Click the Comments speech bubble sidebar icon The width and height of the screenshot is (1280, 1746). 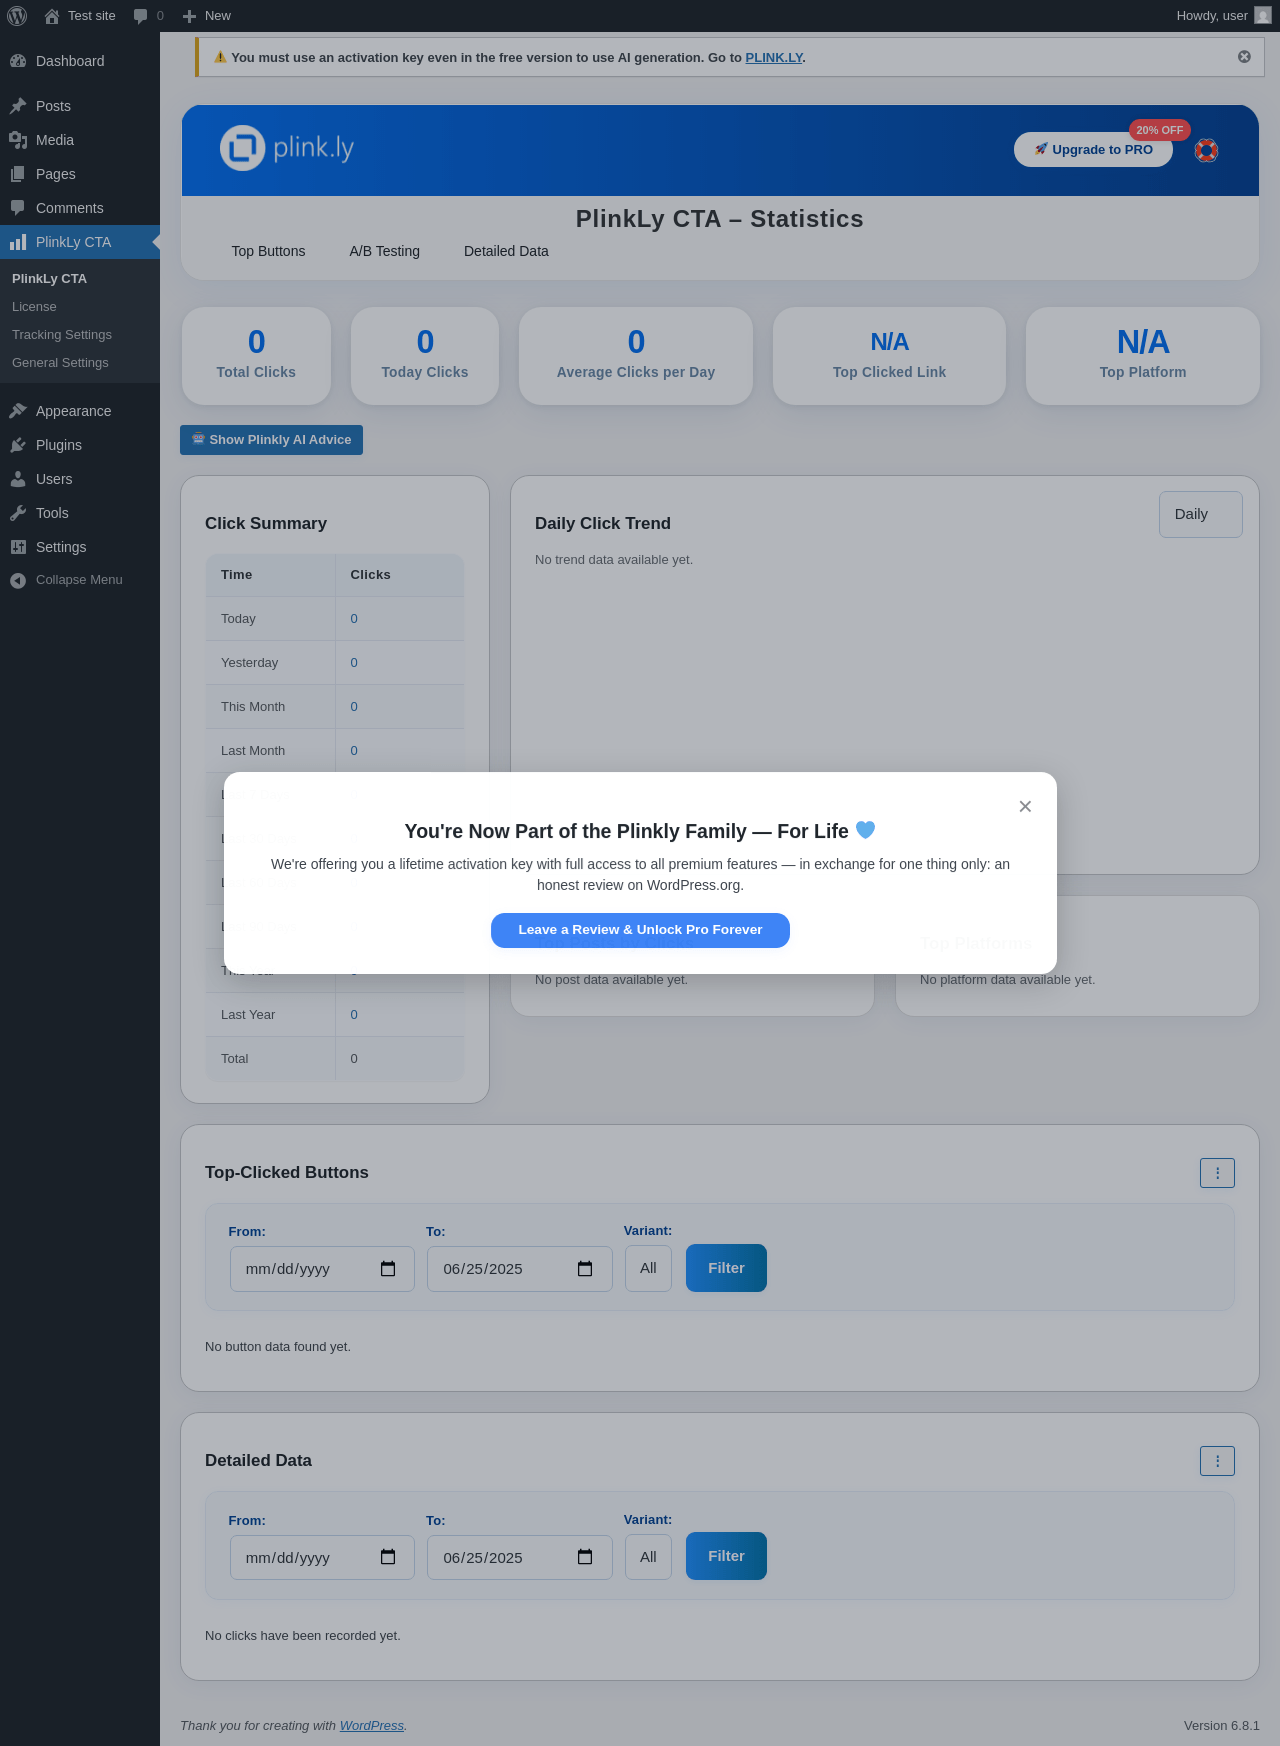[18, 208]
